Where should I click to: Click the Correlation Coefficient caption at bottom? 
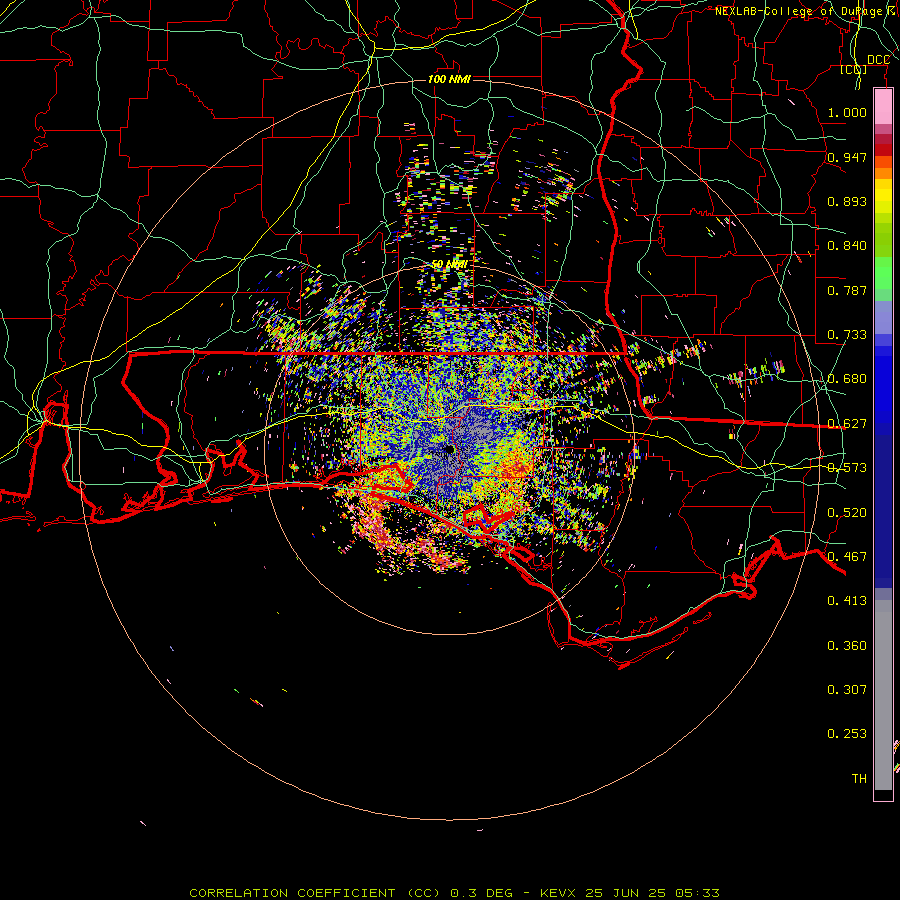(x=454, y=893)
